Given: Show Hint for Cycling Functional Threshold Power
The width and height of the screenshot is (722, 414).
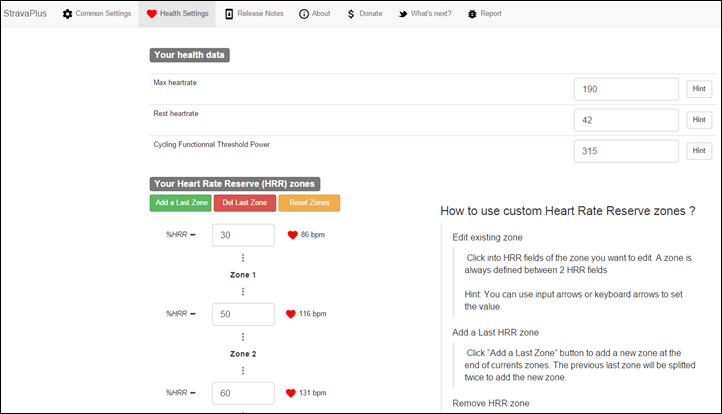Looking at the screenshot, I should [699, 151].
